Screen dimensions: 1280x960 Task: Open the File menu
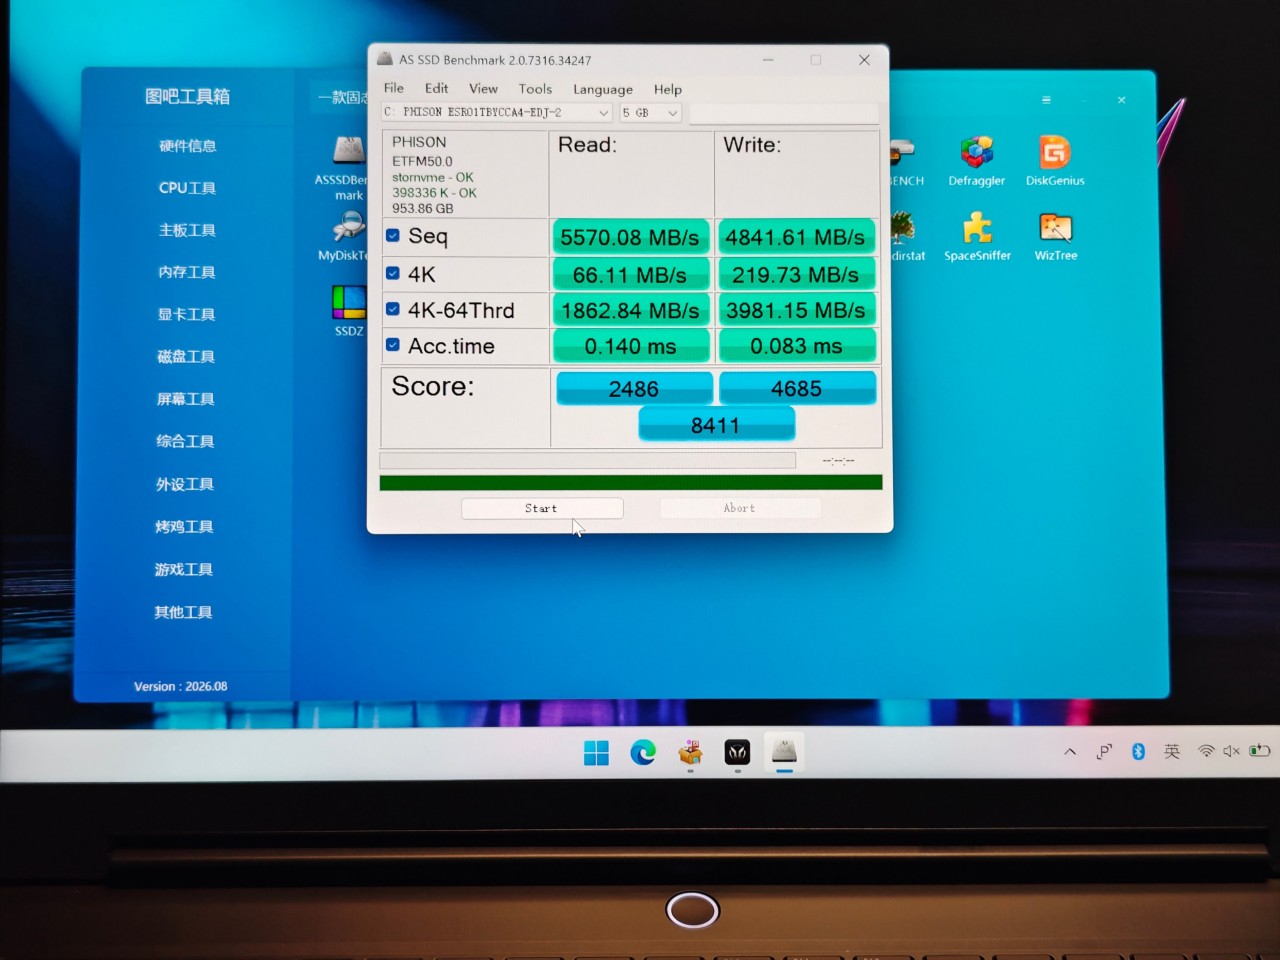point(394,88)
